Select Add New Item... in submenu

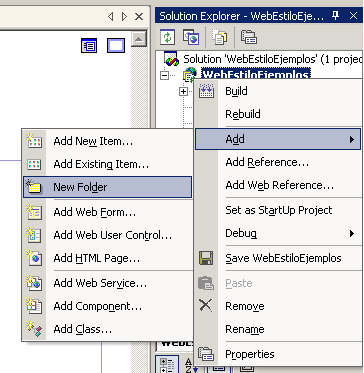[107, 141]
